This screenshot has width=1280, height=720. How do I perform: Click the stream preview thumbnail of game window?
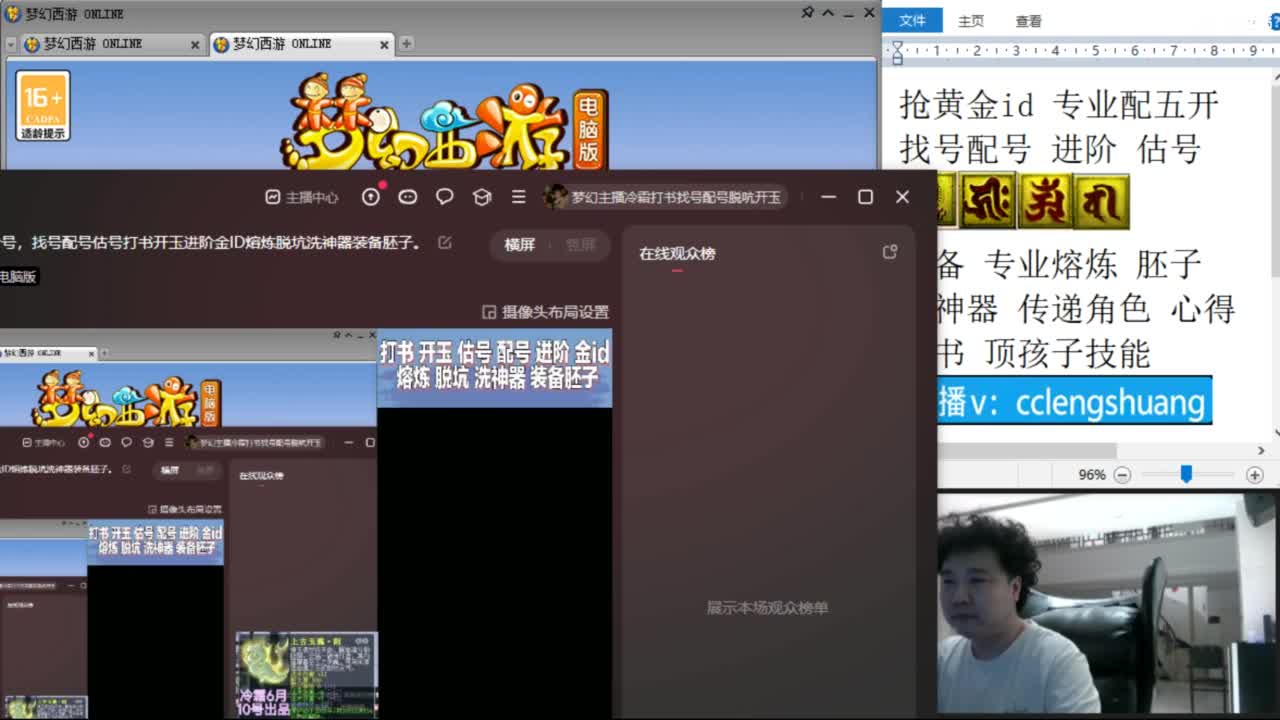[x=188, y=524]
